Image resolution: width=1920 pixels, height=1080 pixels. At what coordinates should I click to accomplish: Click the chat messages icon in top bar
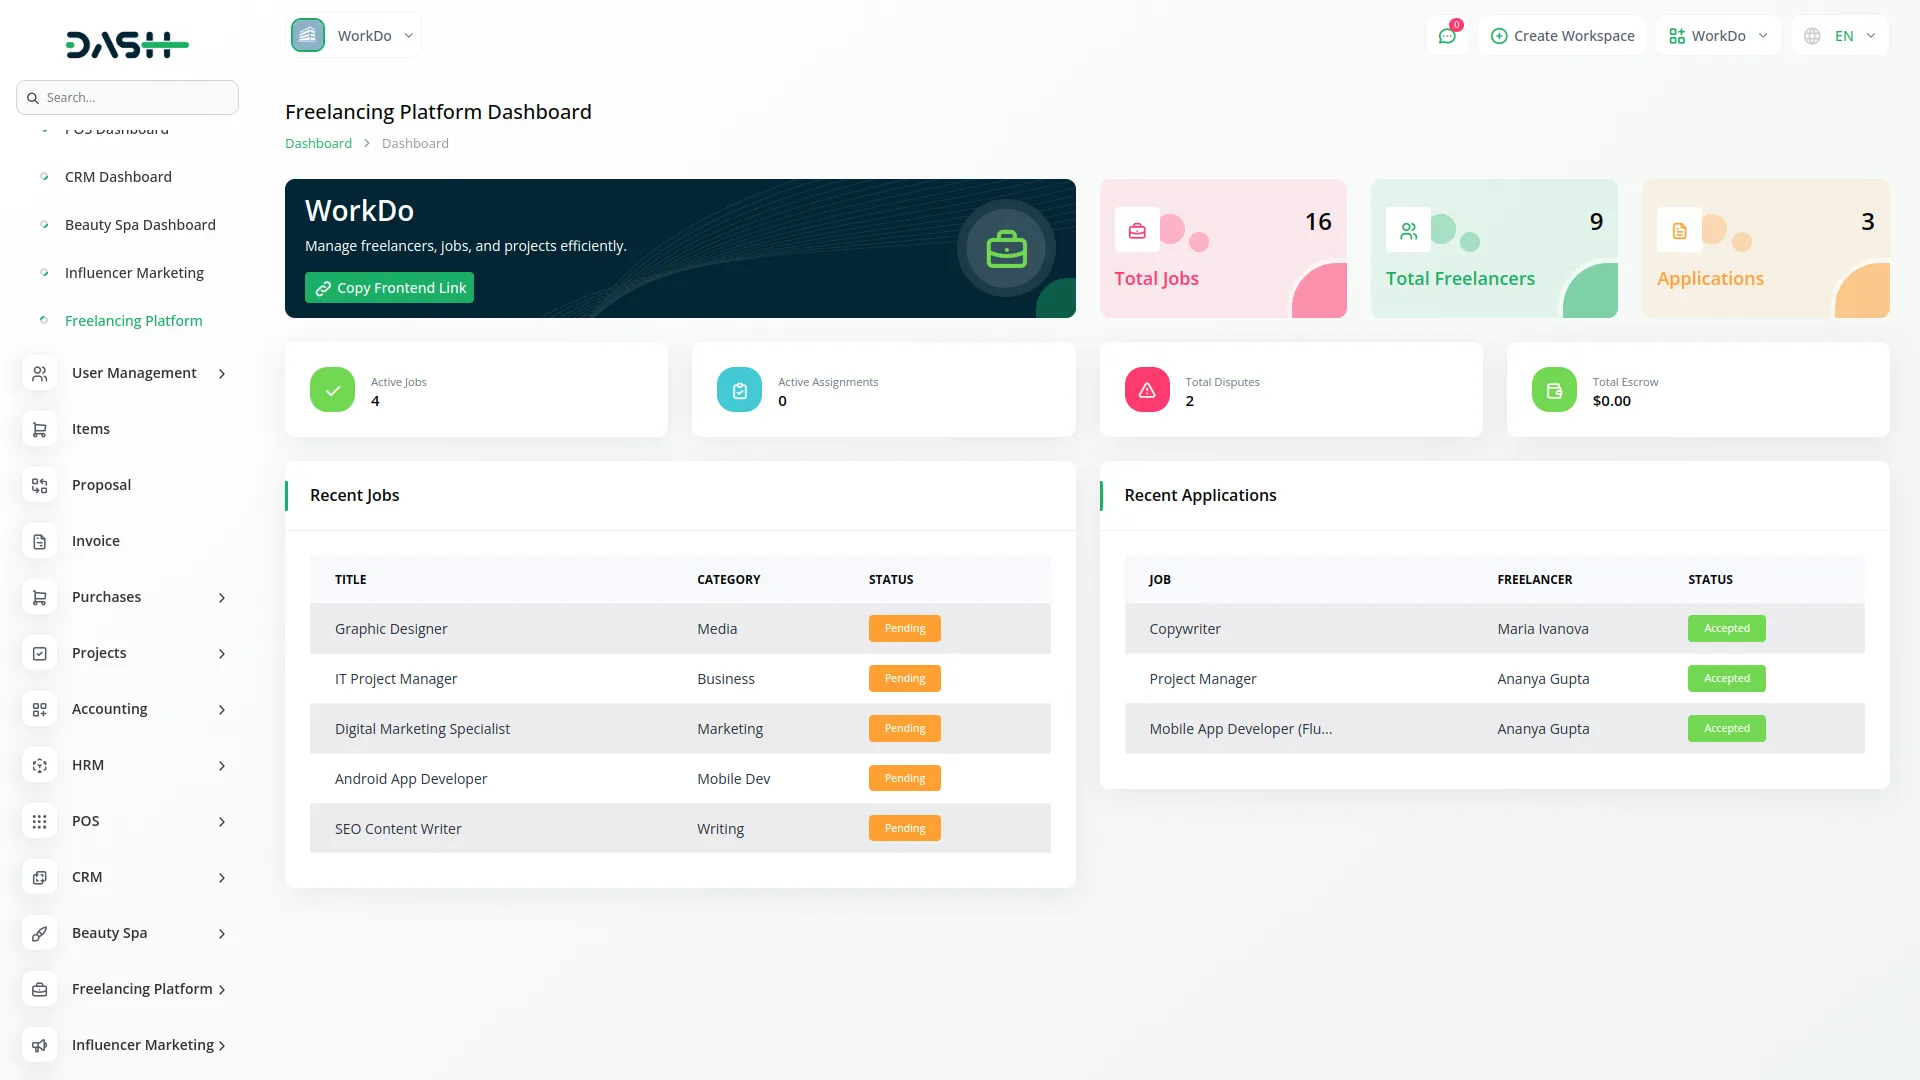[1447, 35]
